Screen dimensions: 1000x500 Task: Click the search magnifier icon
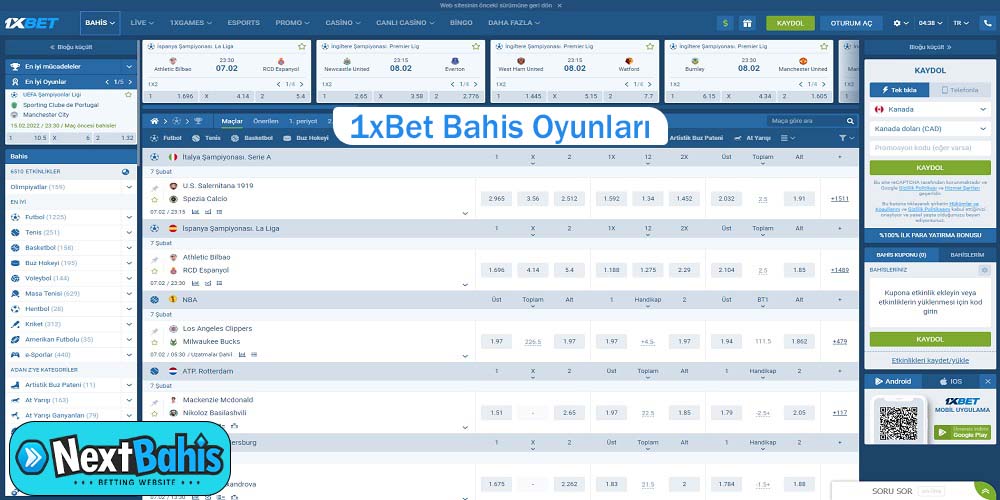[850, 121]
